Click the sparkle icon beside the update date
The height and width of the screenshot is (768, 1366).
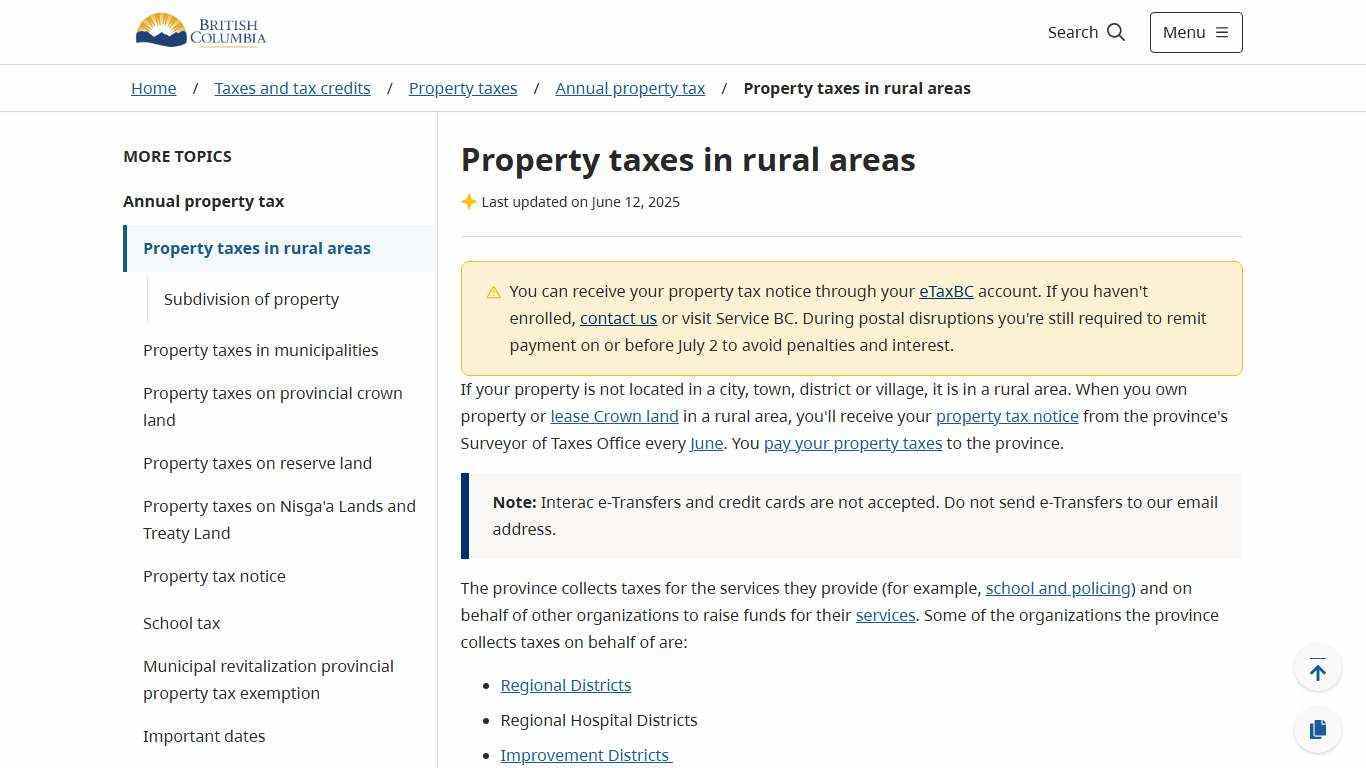[x=469, y=201]
